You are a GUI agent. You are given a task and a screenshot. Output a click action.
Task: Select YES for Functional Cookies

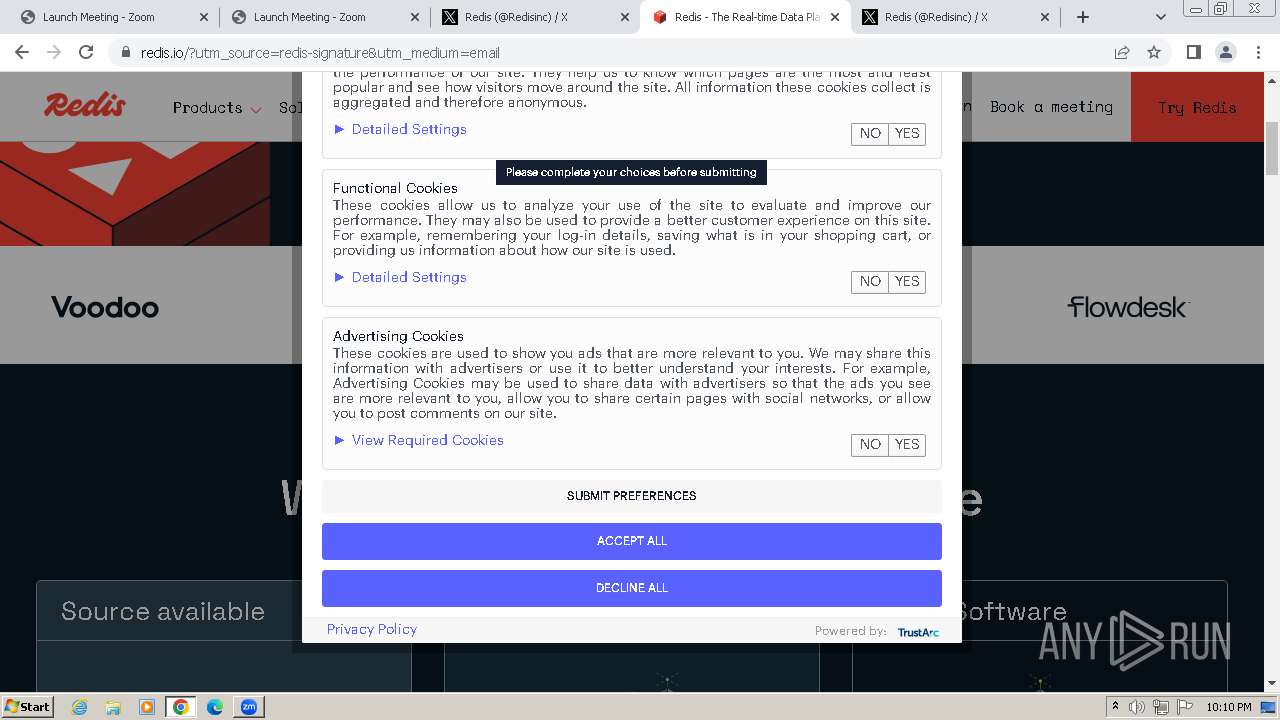[x=907, y=282]
